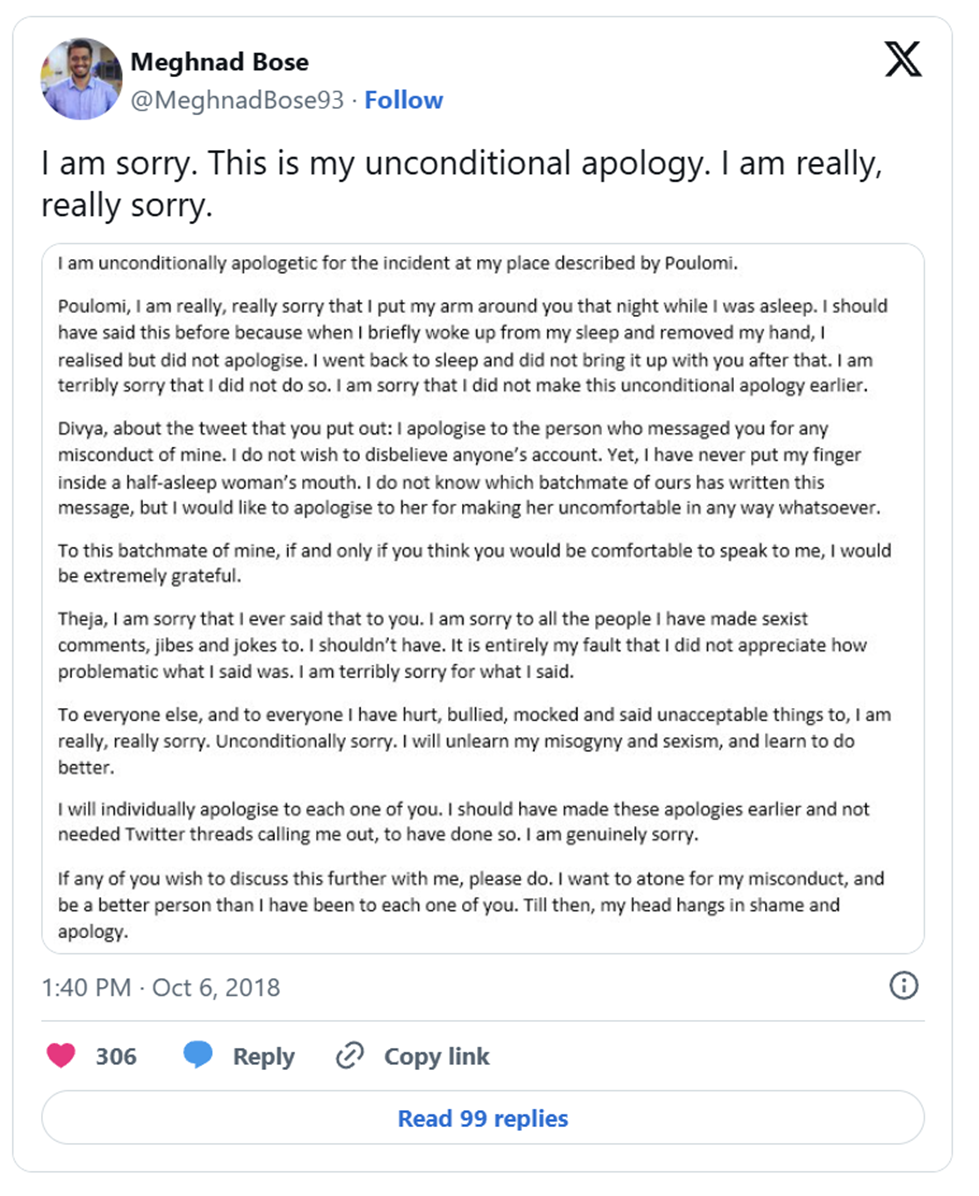Click the blue reply bubble icon
Screen dimensions: 979x1196
pos(199,1056)
